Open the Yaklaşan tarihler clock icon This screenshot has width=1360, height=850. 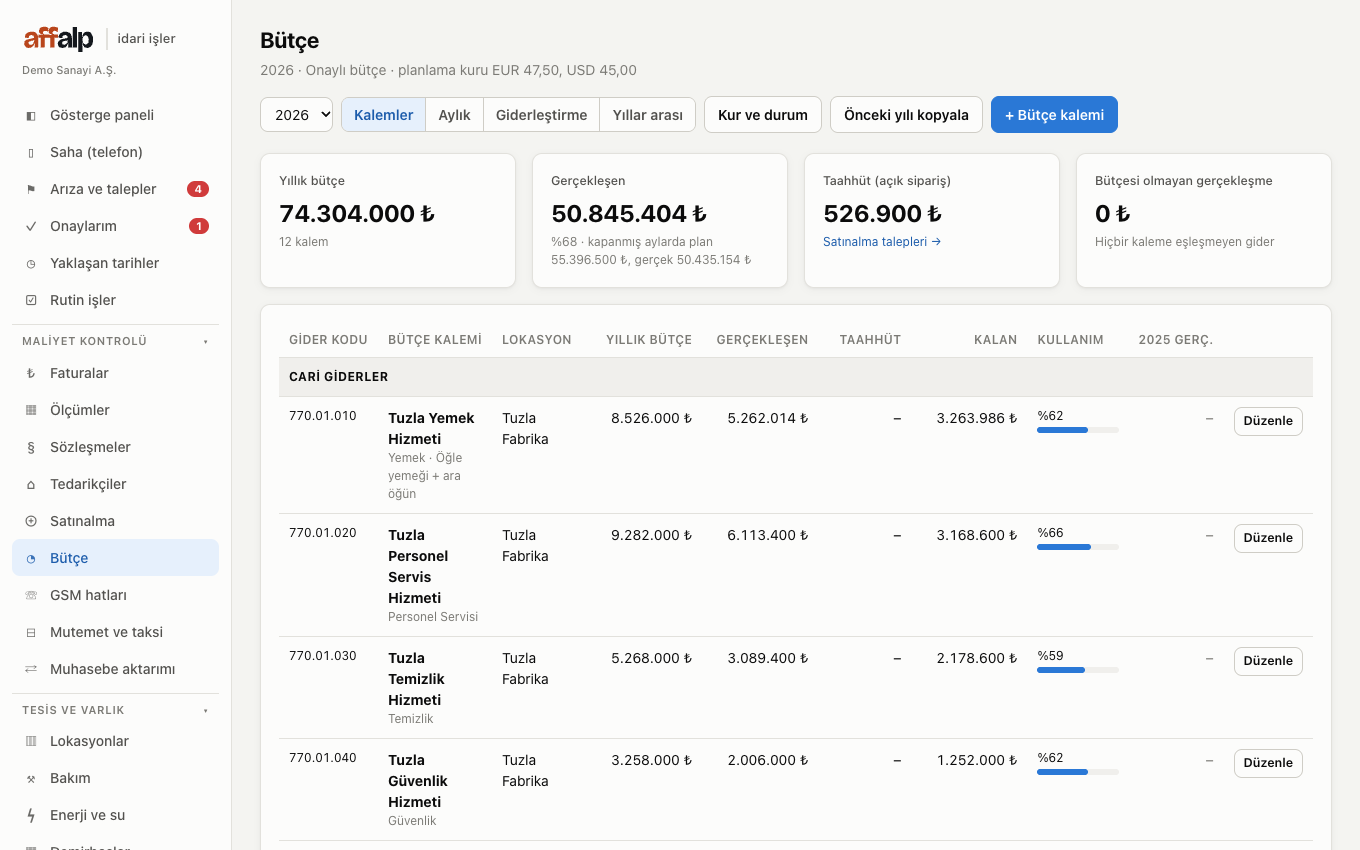(x=31, y=263)
